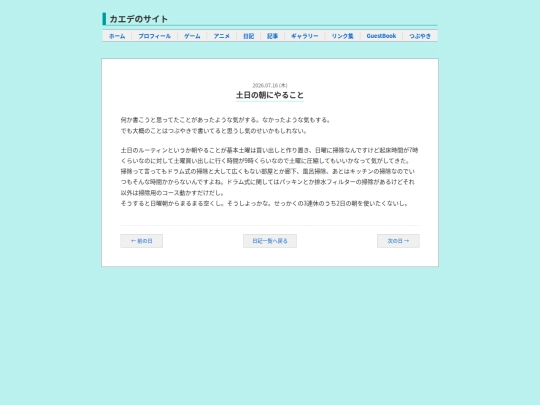The height and width of the screenshot is (405, 540).
Task: Visit the リンク集 page
Action: tap(343, 36)
